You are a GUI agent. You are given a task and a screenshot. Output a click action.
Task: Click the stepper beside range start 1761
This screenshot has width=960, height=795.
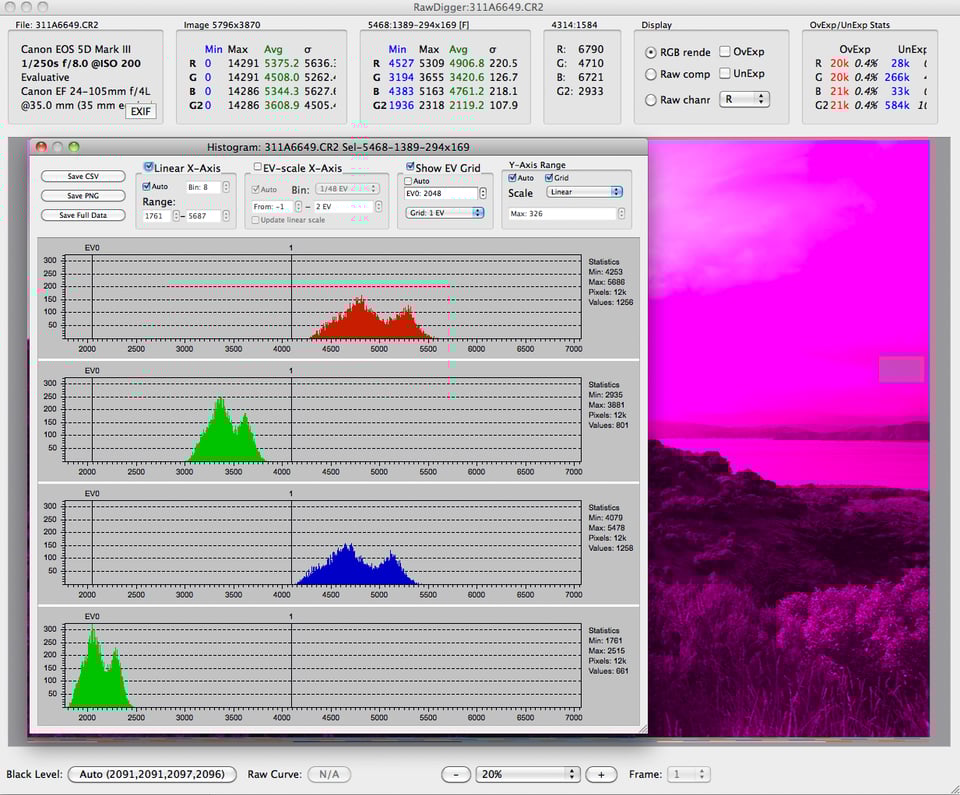tap(176, 216)
